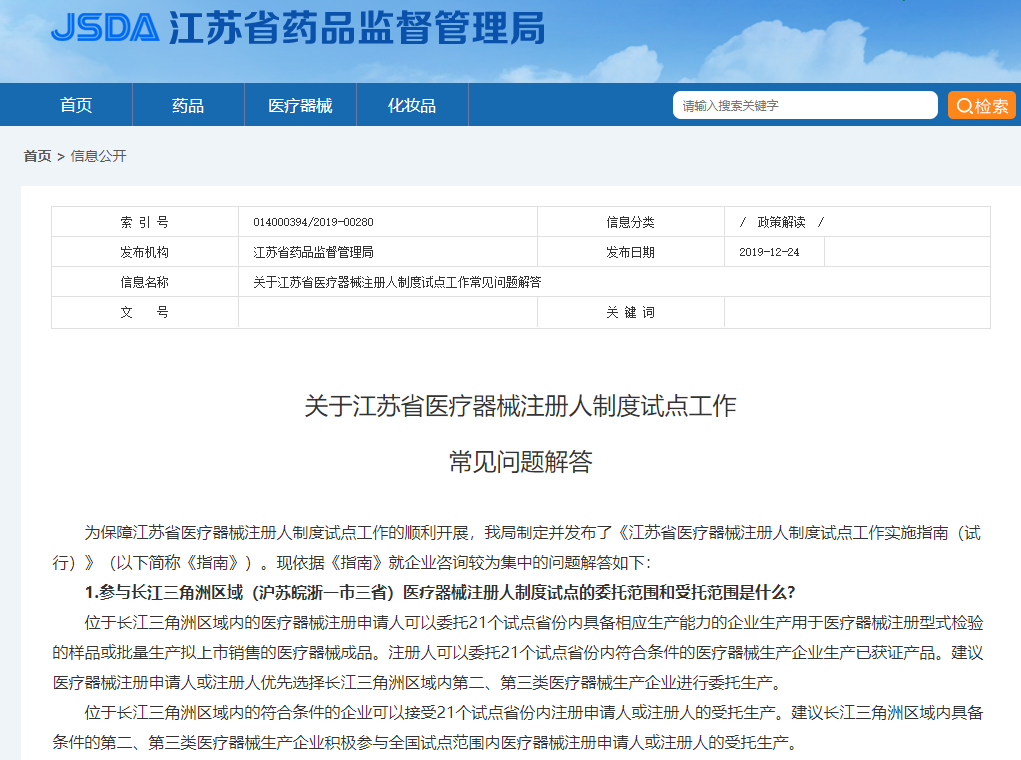This screenshot has width=1021, height=760.
Task: Click the magnifier 检索 search button
Action: 981,106
